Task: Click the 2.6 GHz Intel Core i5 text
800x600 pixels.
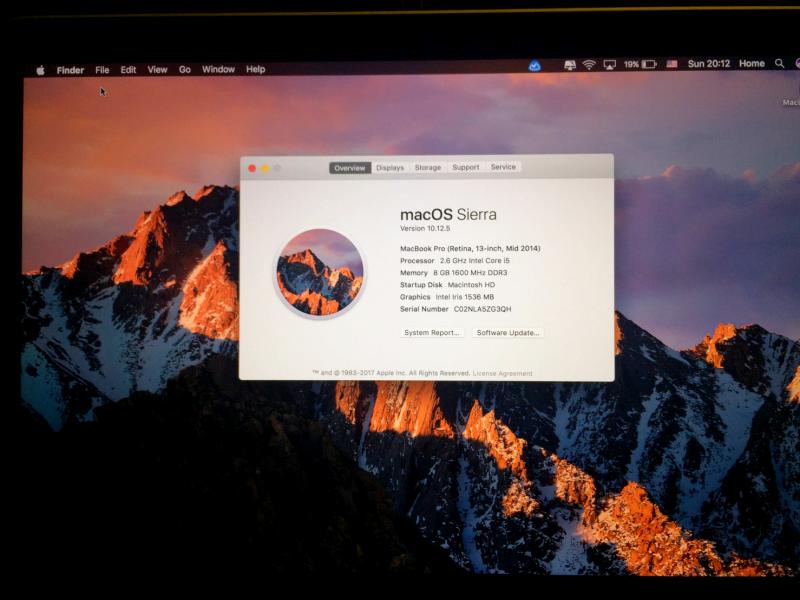Action: point(475,261)
